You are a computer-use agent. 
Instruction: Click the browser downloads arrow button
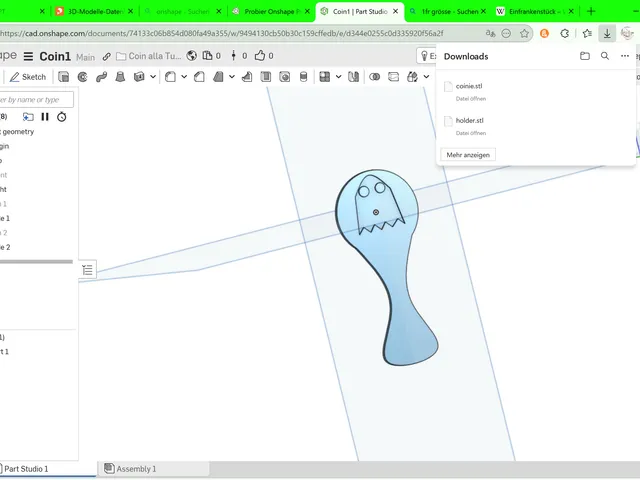[607, 33]
